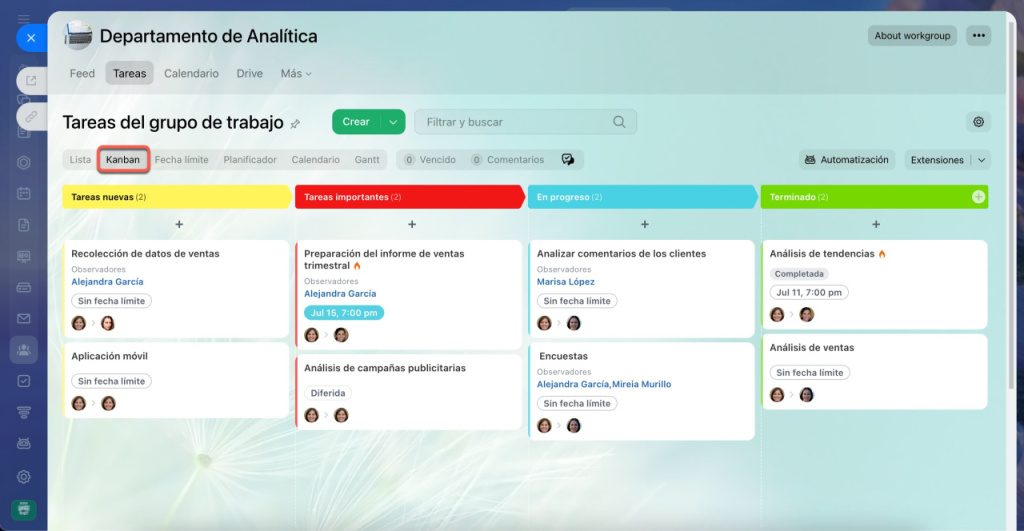Switch to the Feed tab
This screenshot has width=1024, height=531.
pos(82,74)
